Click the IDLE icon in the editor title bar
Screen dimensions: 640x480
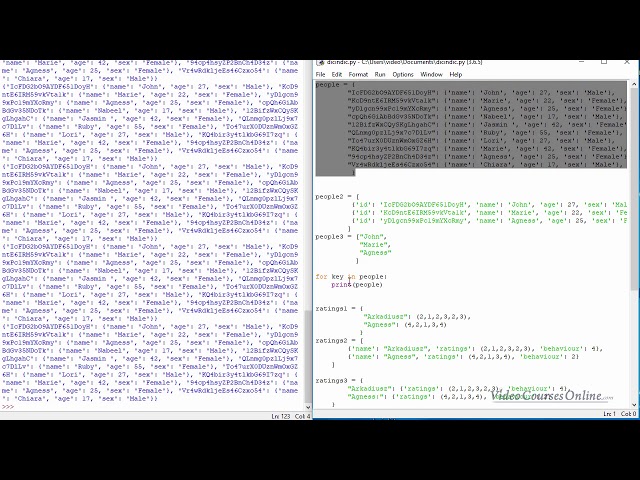pos(320,62)
